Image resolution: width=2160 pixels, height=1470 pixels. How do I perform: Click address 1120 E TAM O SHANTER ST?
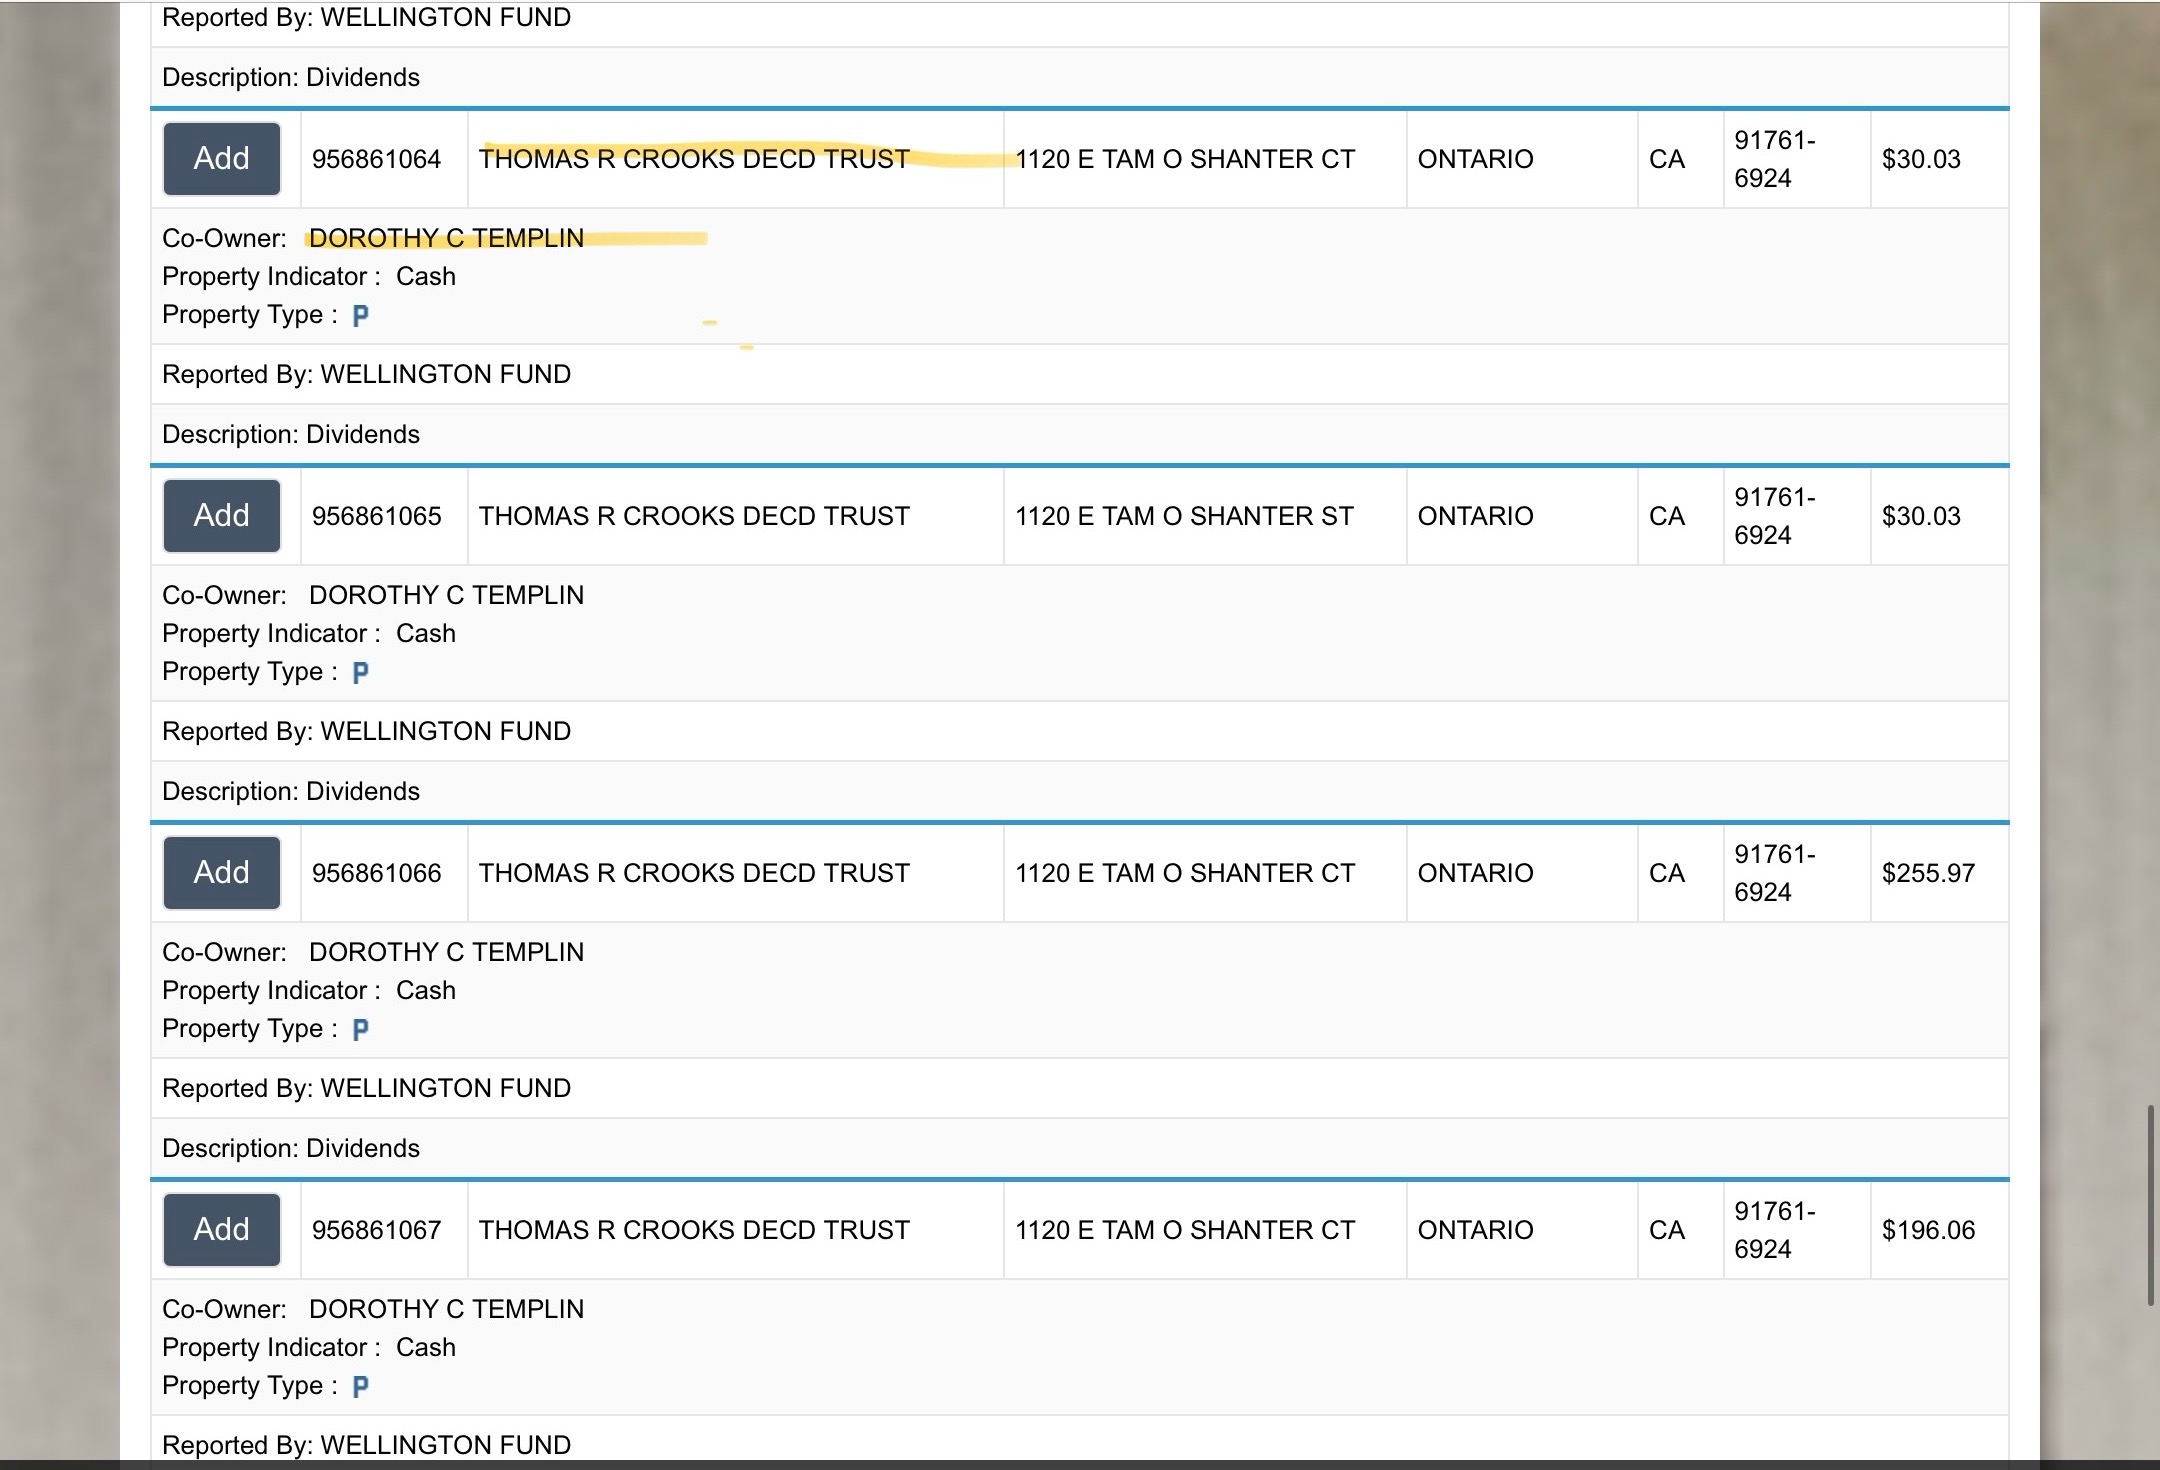(x=1184, y=516)
